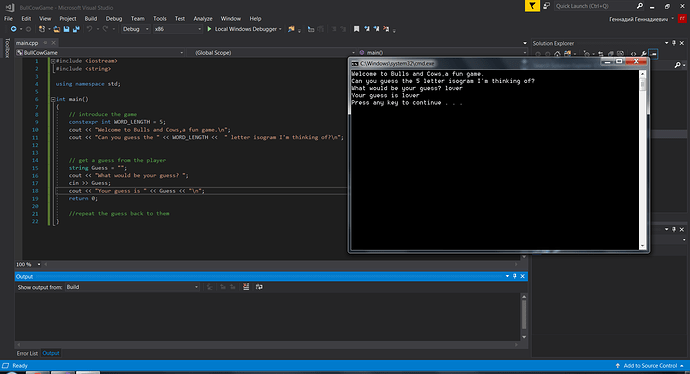This screenshot has width=690, height=374.
Task: Open the Toolbox side tab
Action: (x=7, y=48)
